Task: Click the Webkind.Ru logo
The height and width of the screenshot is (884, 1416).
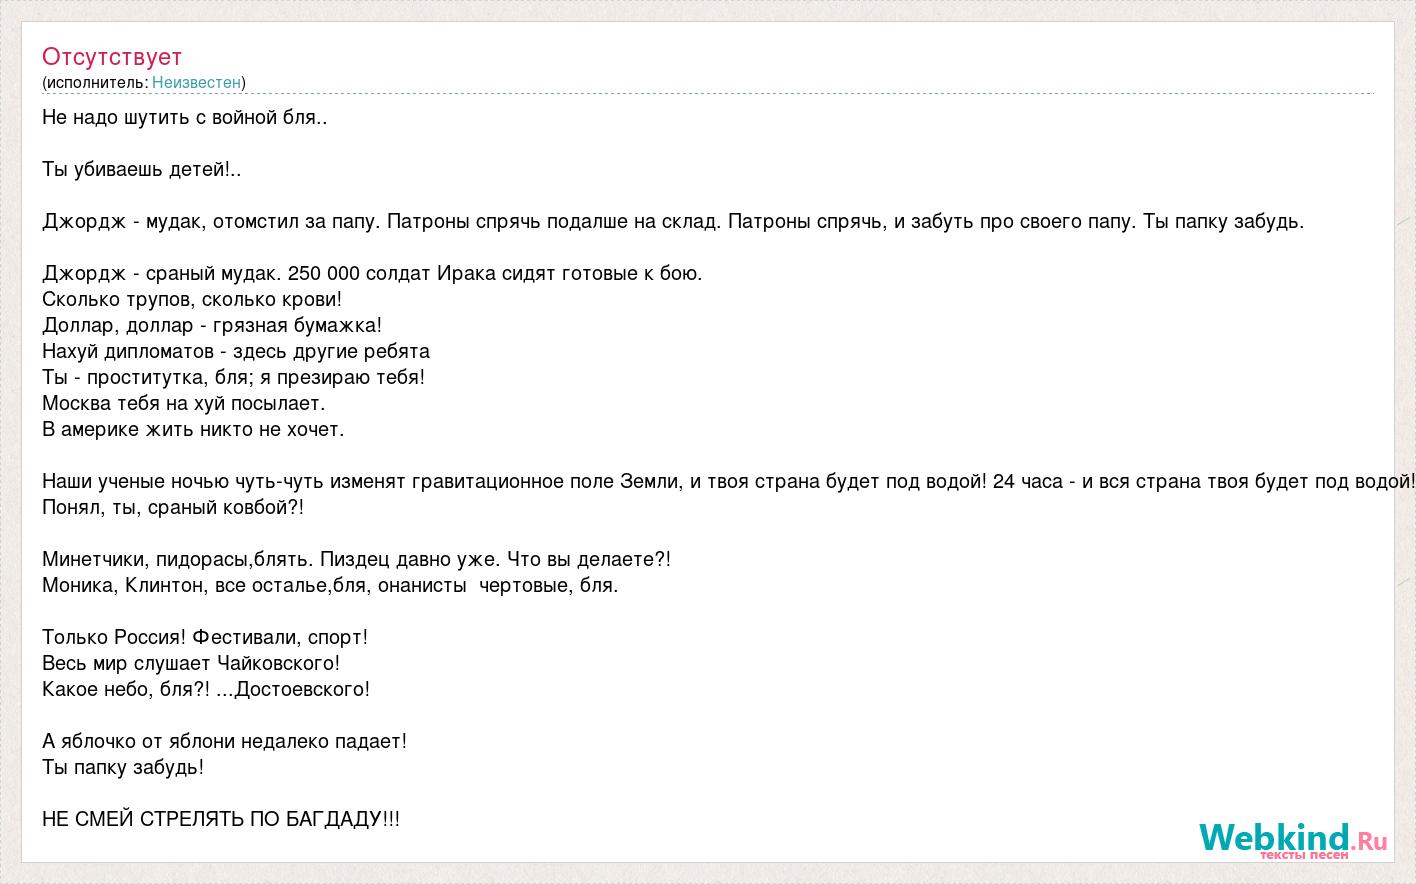Action: coord(1293,840)
